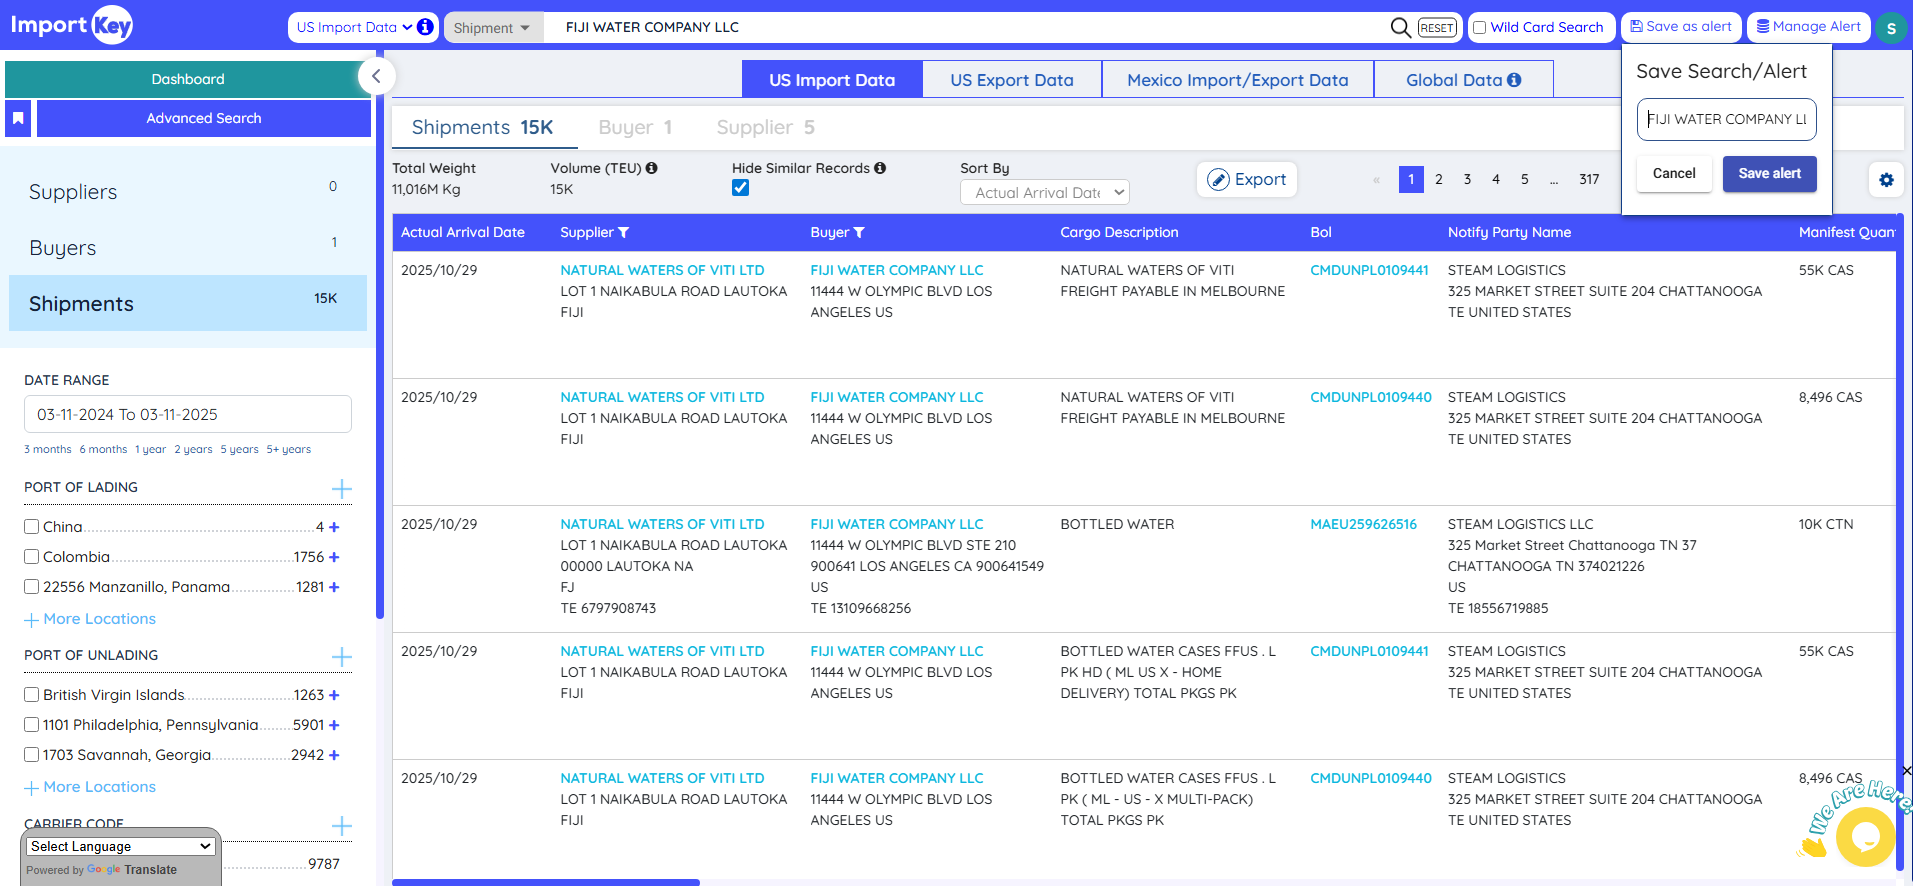The width and height of the screenshot is (1913, 886).
Task: Uncheck Hide Similar Records checkbox
Action: (740, 188)
